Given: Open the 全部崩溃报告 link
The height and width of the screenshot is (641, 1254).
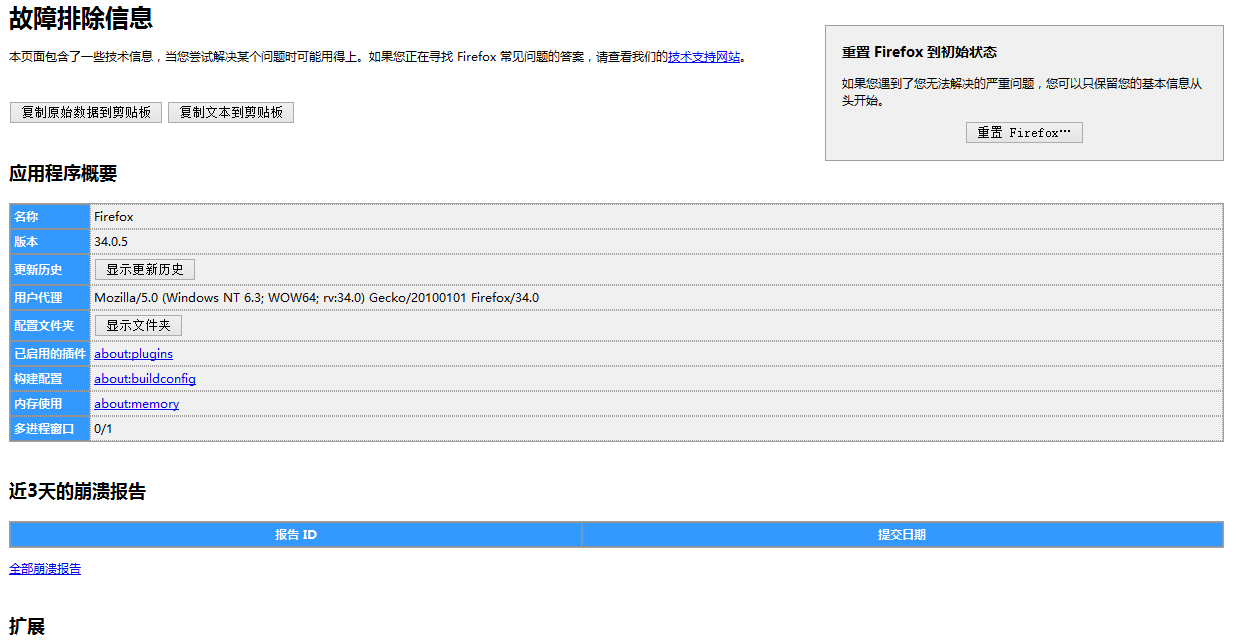Looking at the screenshot, I should 45,569.
